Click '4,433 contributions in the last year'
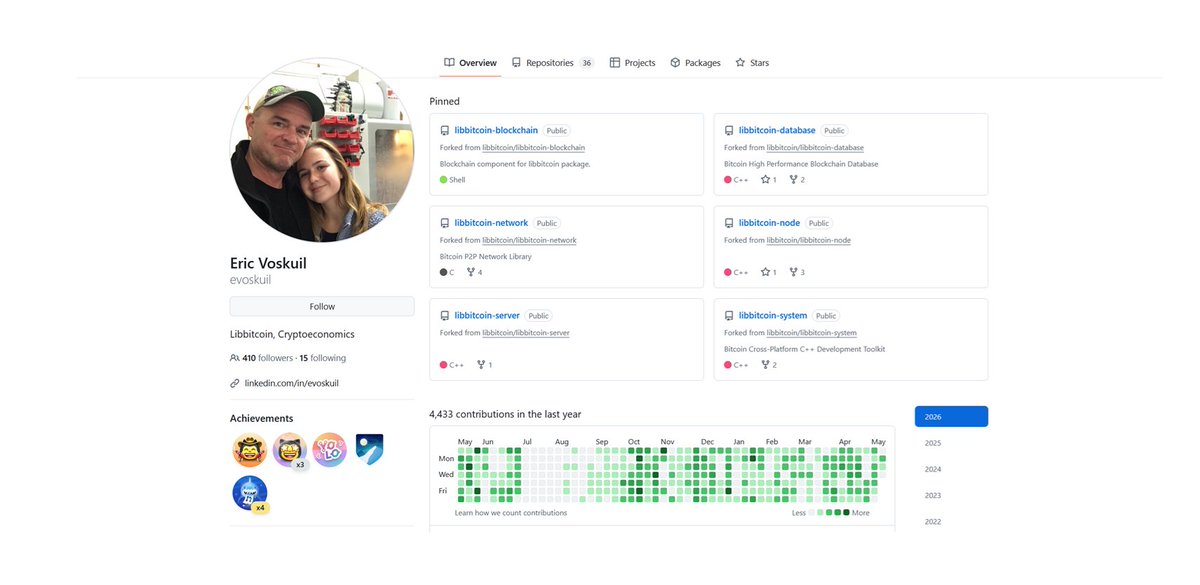 tap(505, 414)
